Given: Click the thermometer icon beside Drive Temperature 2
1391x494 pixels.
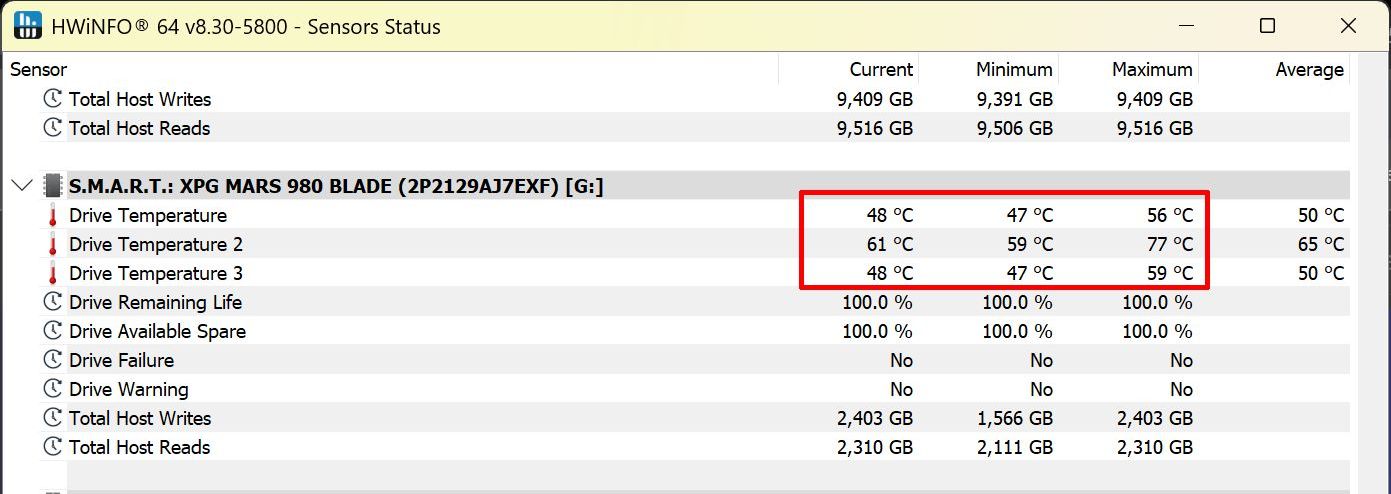Looking at the screenshot, I should pyautogui.click(x=52, y=244).
